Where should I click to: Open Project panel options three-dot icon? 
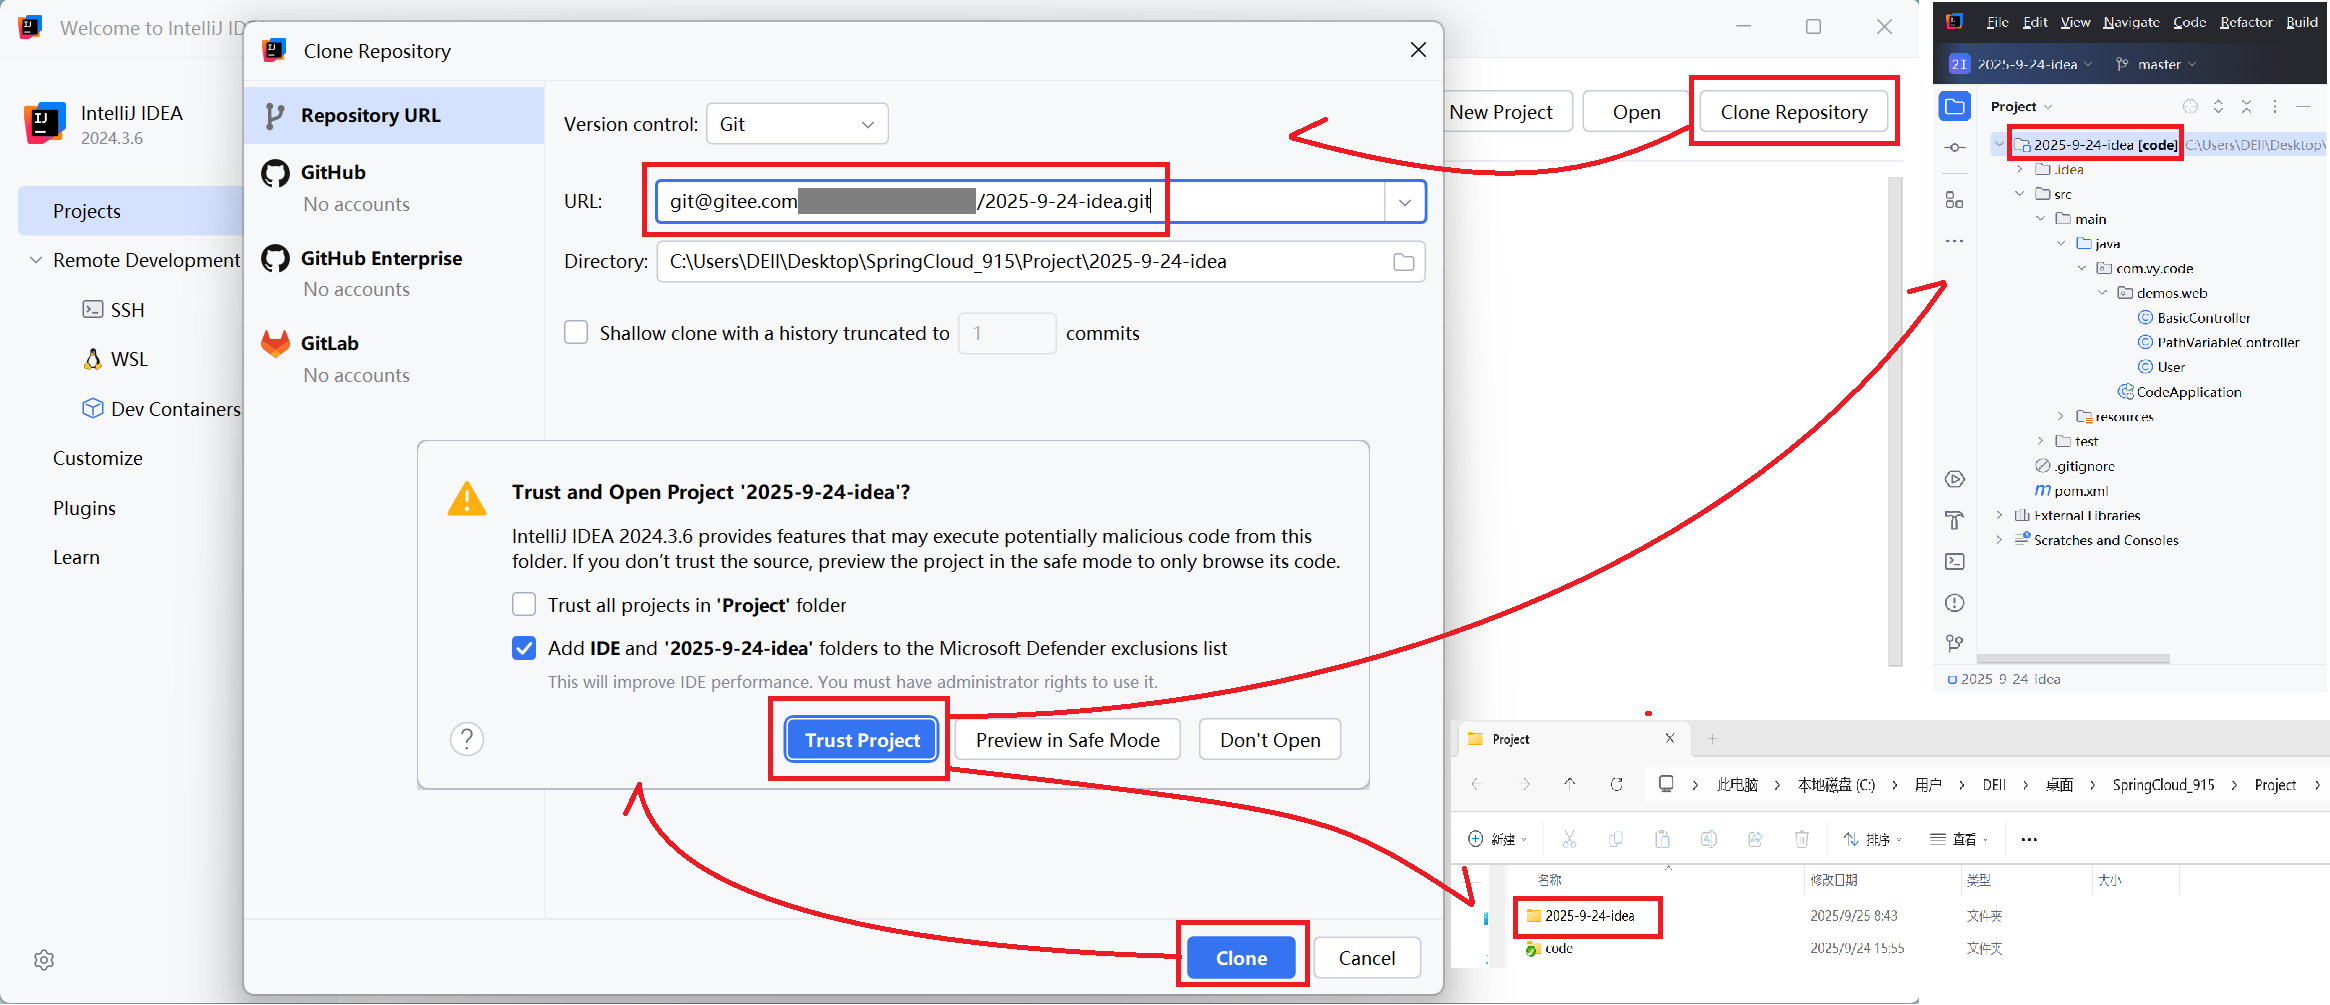click(x=2275, y=107)
